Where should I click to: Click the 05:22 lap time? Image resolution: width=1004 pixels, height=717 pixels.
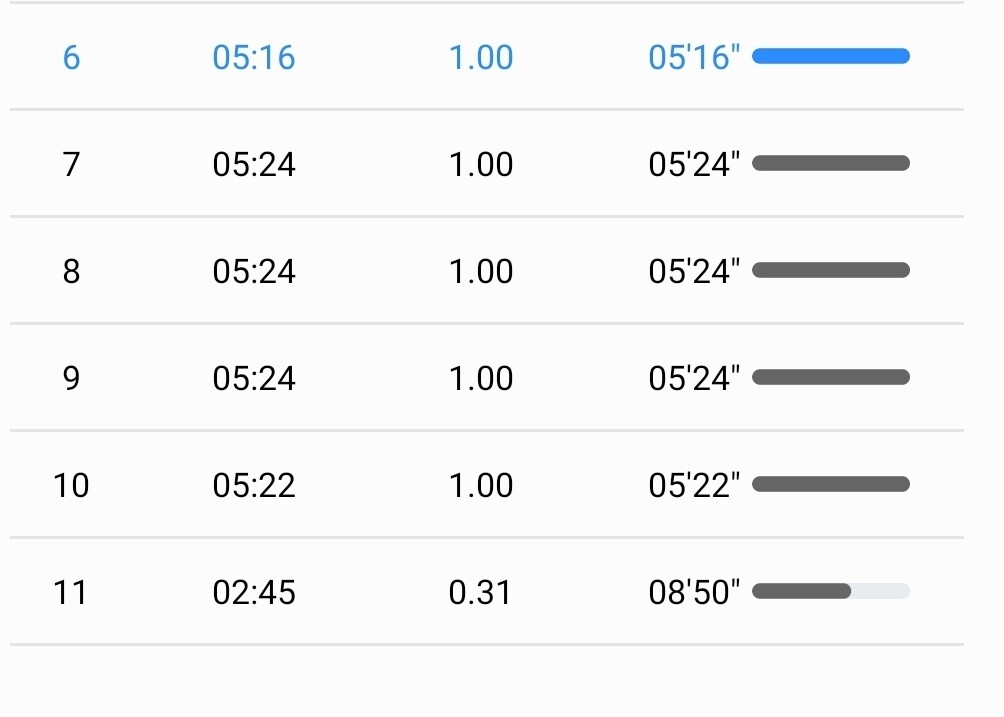[x=254, y=485]
